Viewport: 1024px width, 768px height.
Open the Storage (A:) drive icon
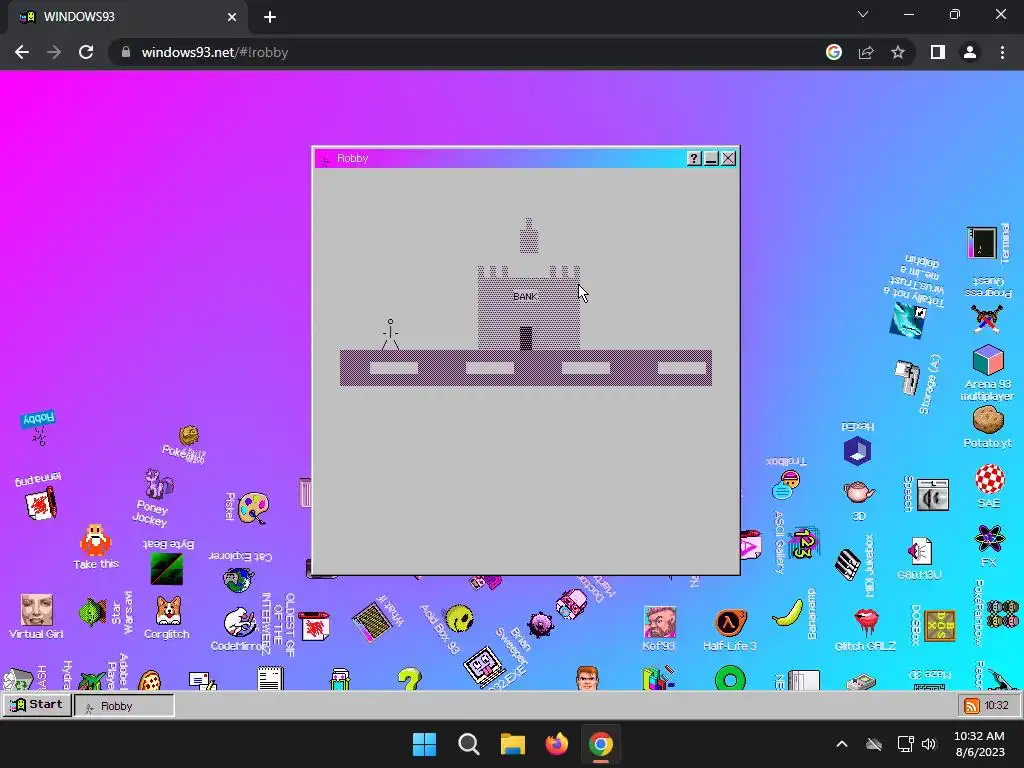click(907, 377)
